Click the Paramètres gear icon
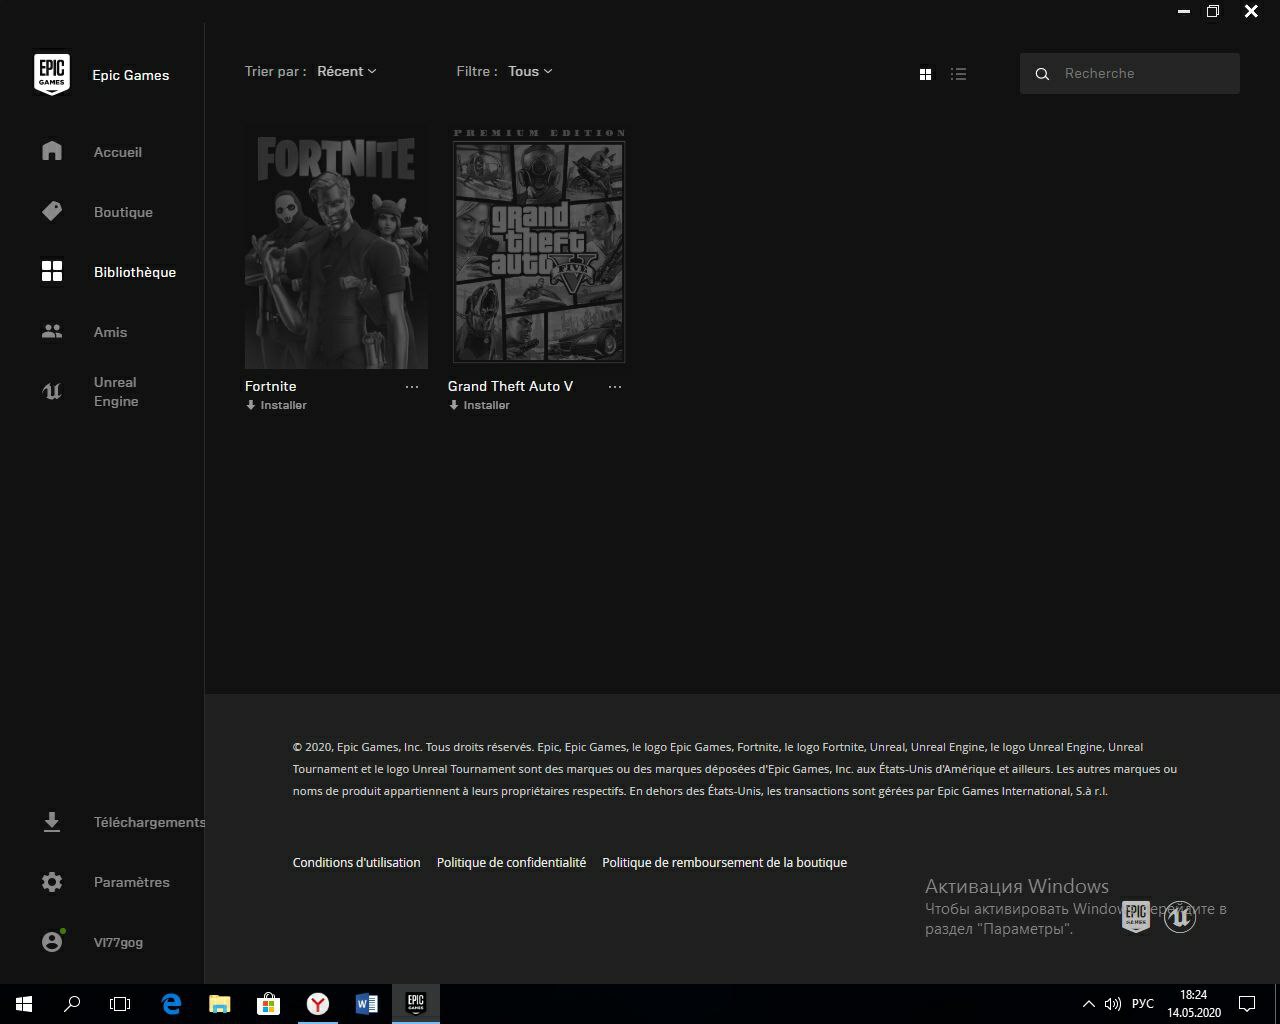The image size is (1280, 1024). click(x=52, y=882)
